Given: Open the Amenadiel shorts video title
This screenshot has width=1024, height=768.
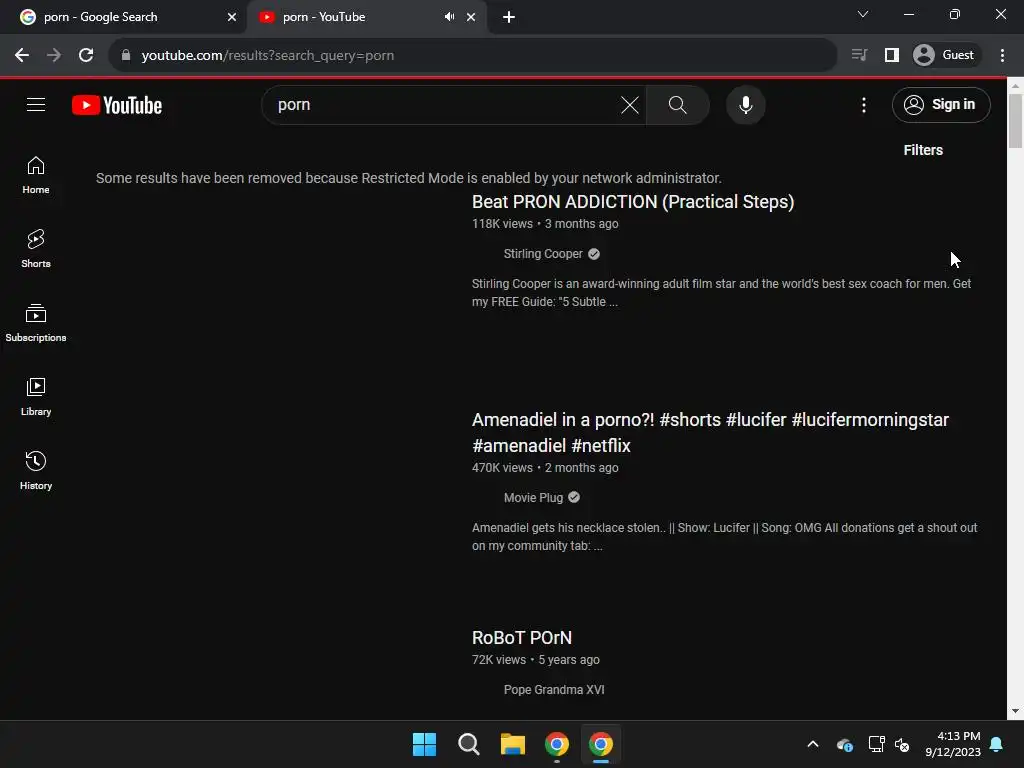Looking at the screenshot, I should (711, 432).
